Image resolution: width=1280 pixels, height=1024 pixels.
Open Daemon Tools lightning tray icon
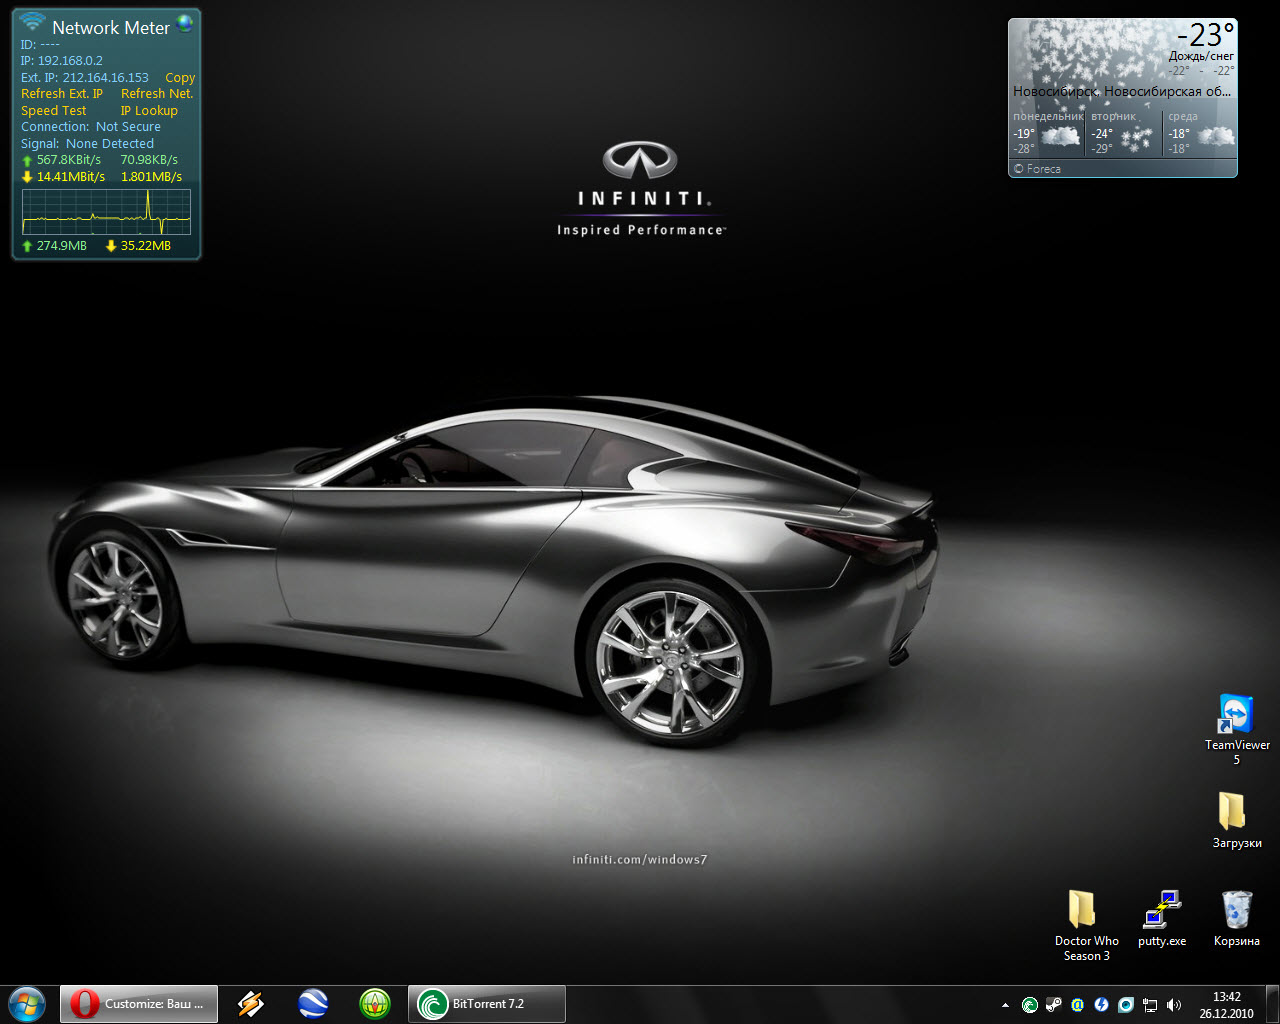click(x=1102, y=1005)
